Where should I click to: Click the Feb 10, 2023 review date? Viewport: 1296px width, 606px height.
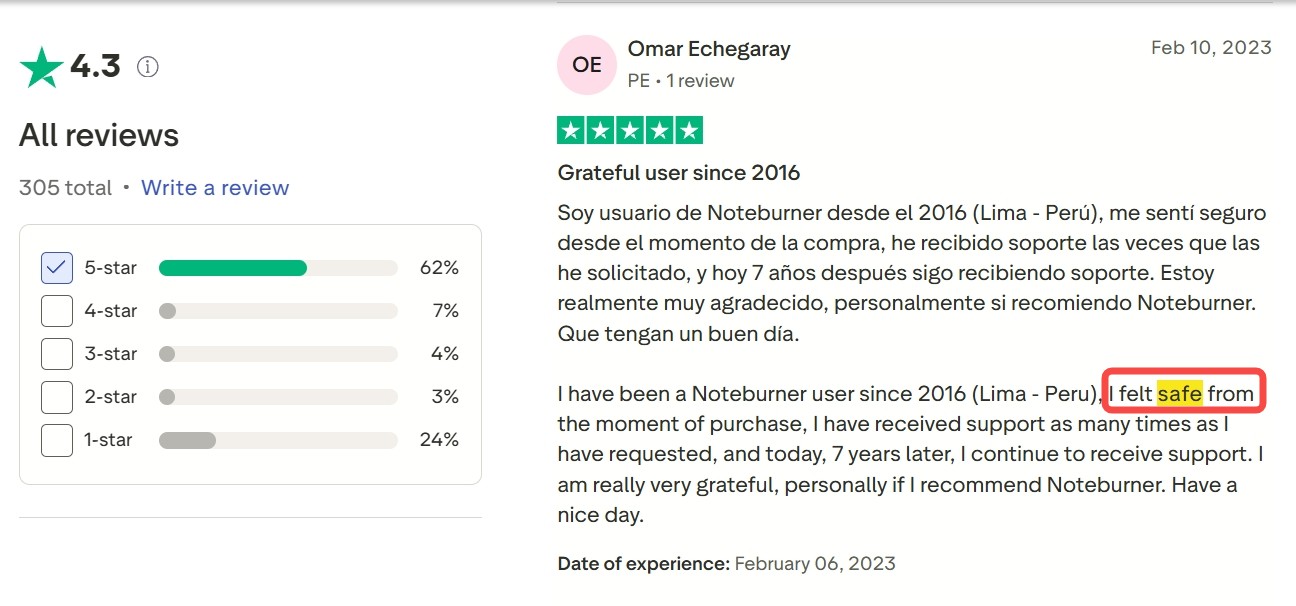coord(1211,48)
